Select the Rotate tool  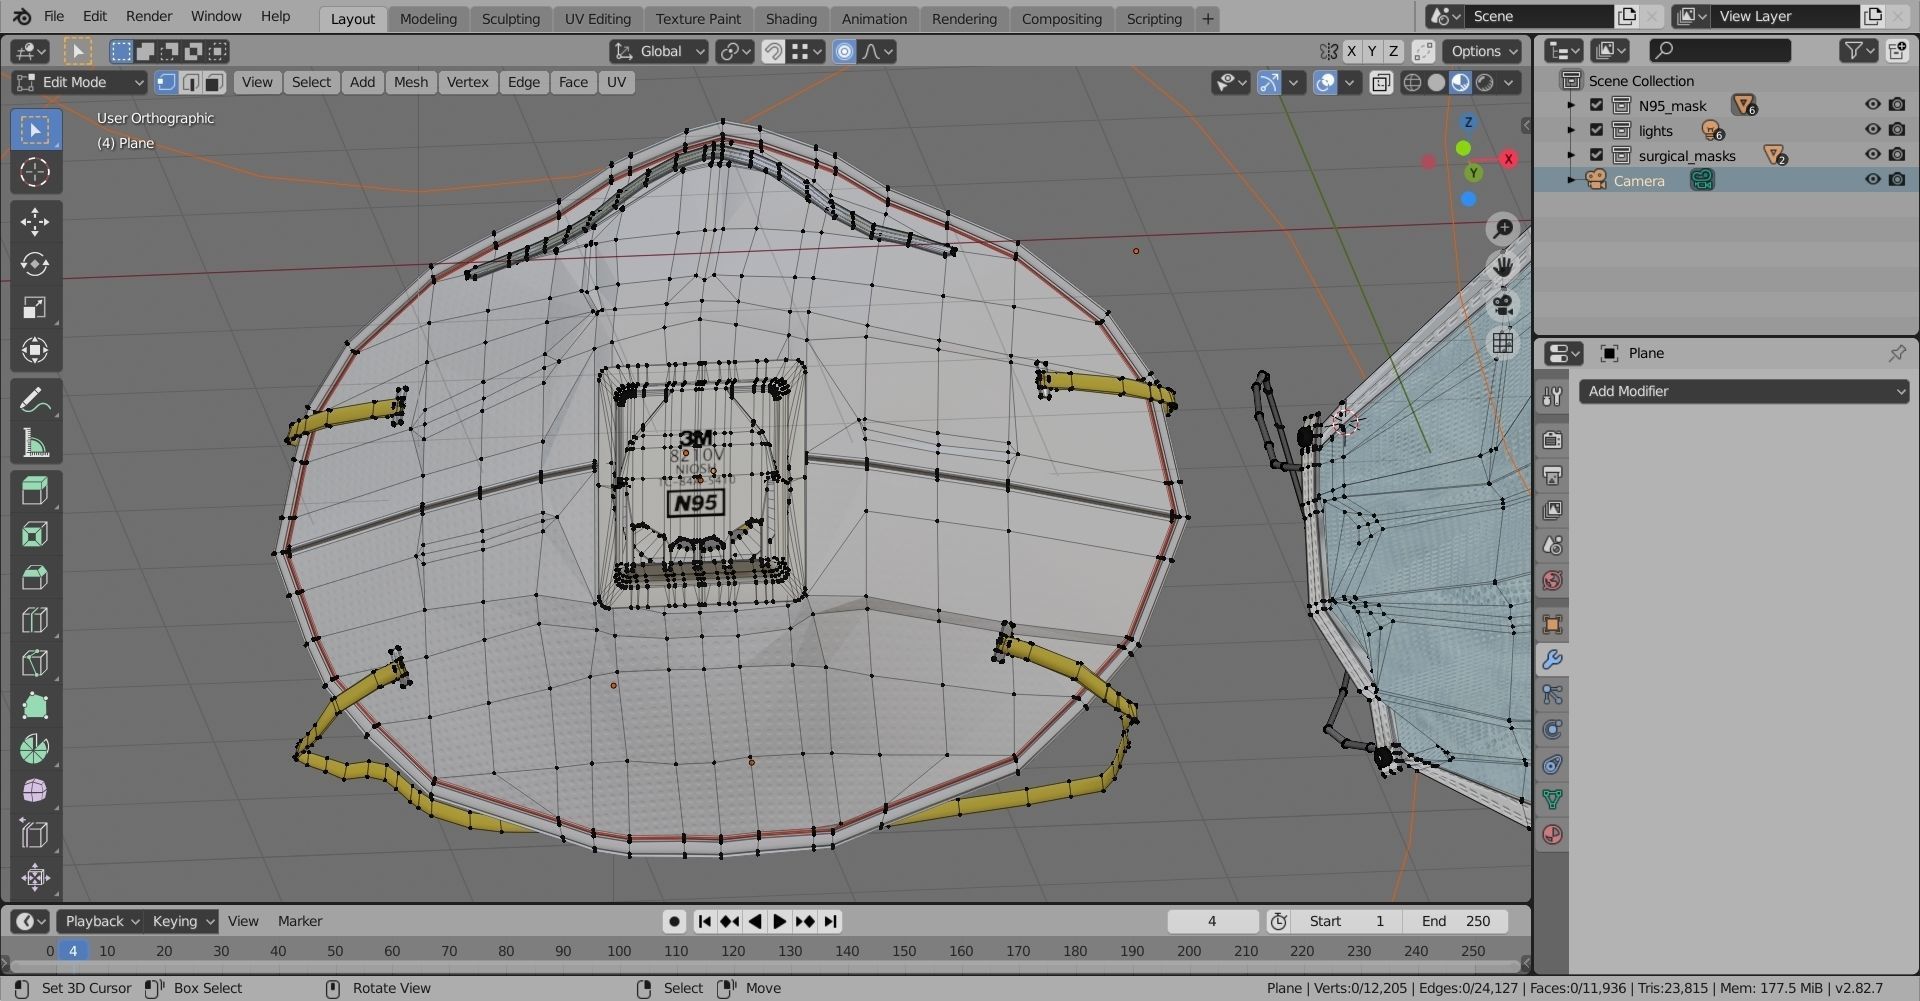pos(35,264)
